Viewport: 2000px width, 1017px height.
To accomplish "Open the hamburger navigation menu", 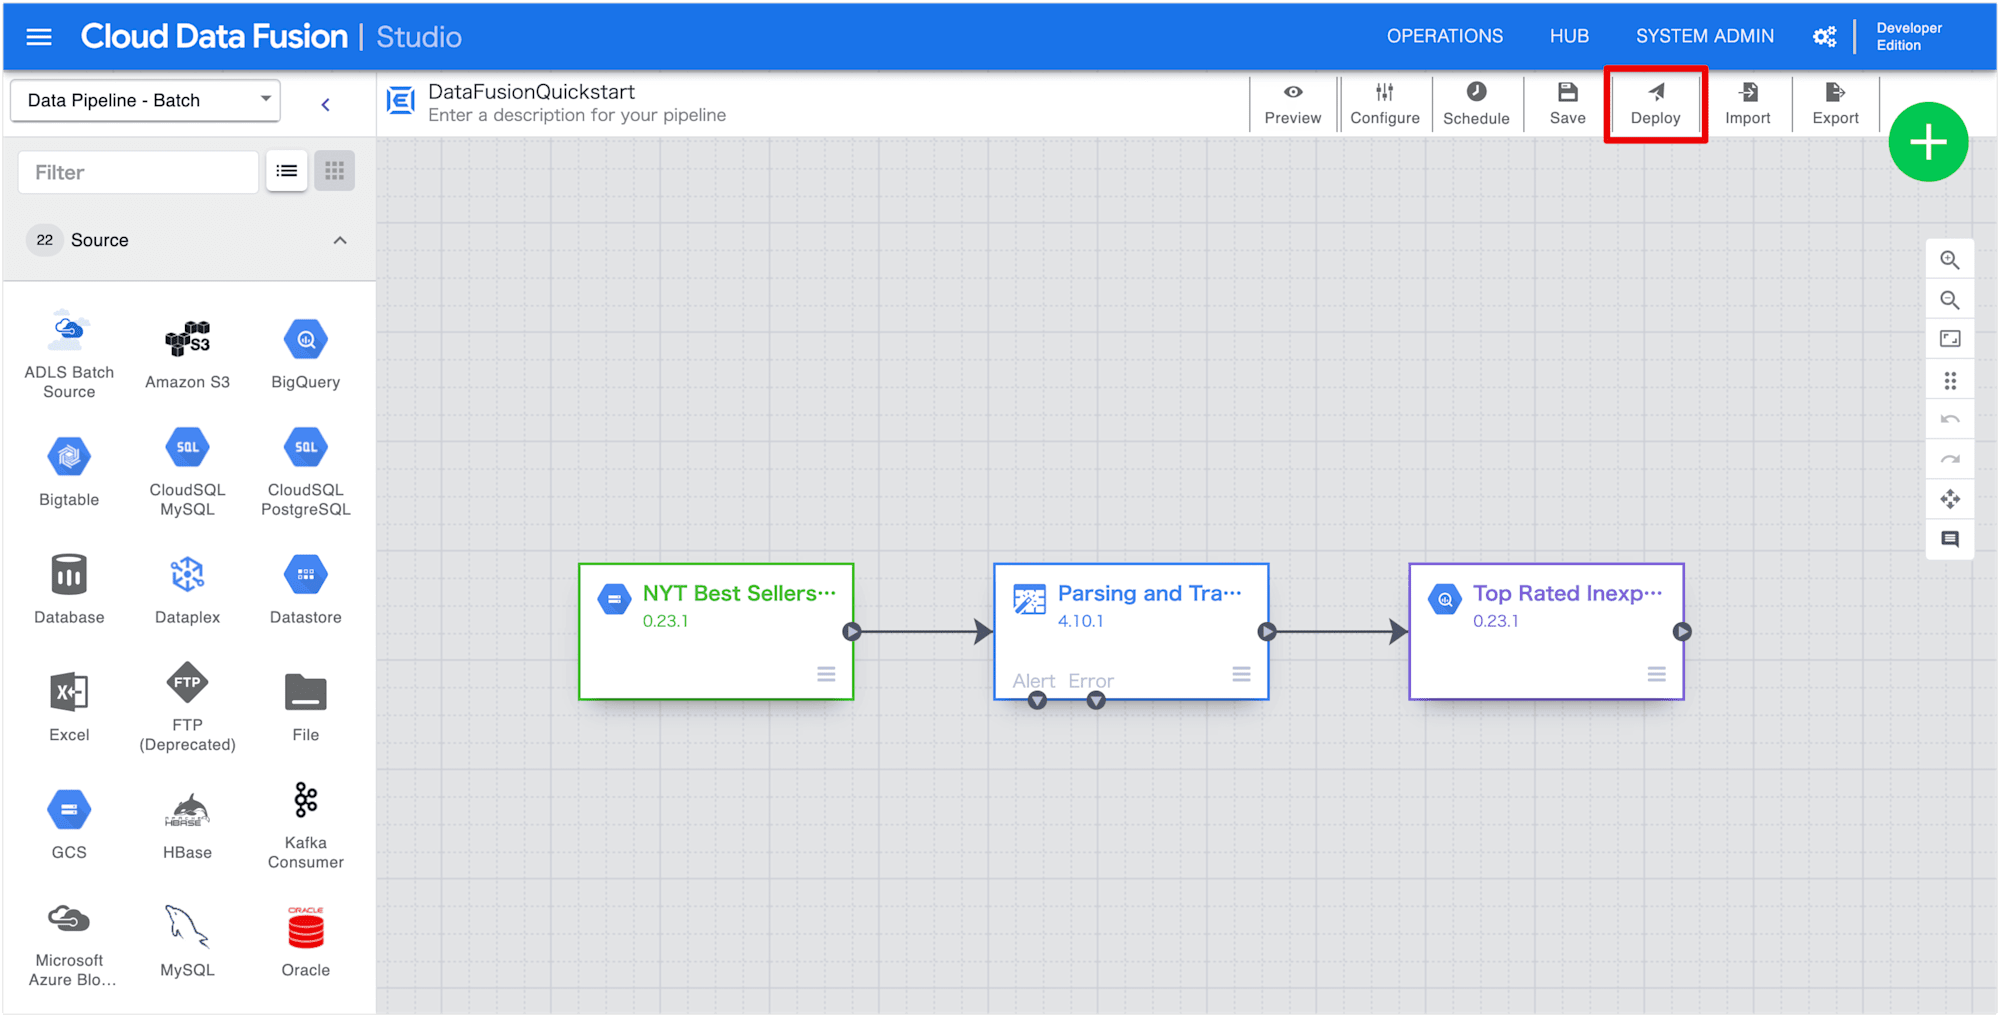I will click(x=39, y=37).
